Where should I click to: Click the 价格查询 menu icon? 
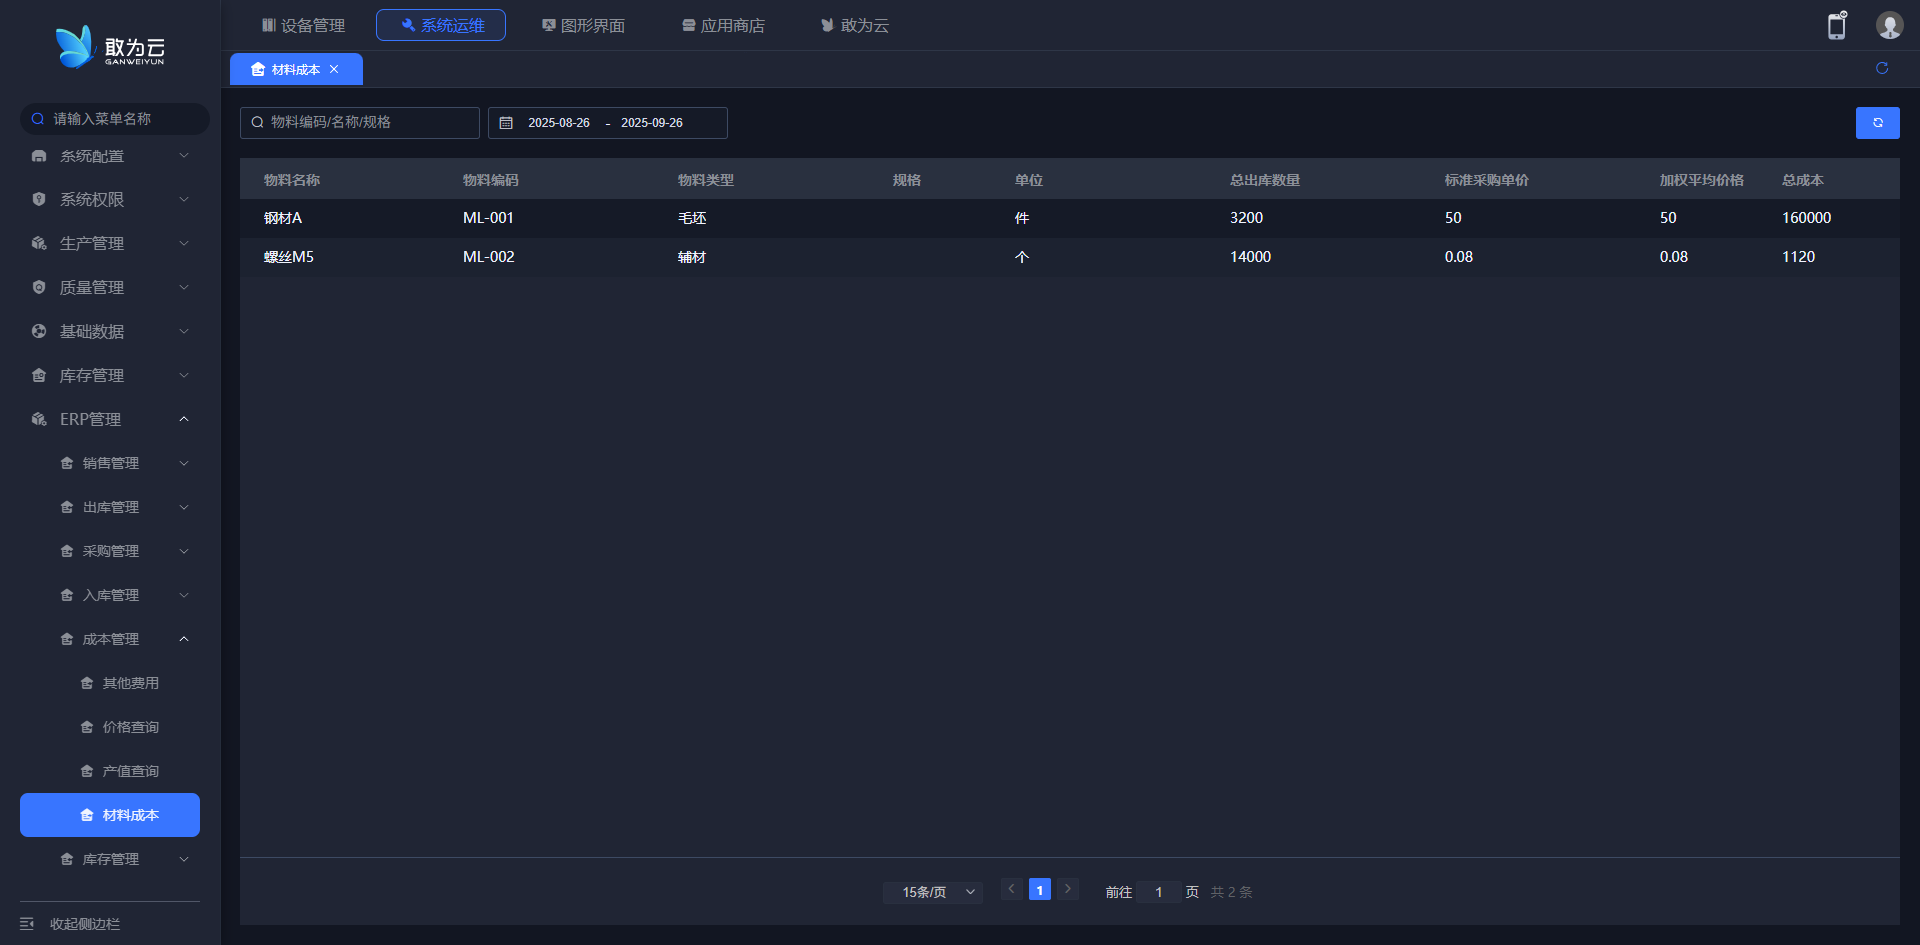pyautogui.click(x=87, y=727)
